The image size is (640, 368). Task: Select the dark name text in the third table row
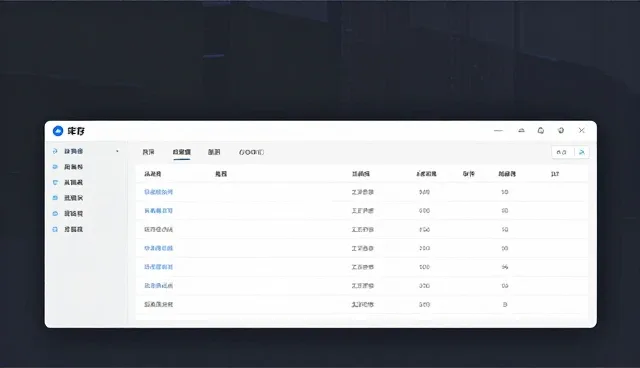click(158, 229)
